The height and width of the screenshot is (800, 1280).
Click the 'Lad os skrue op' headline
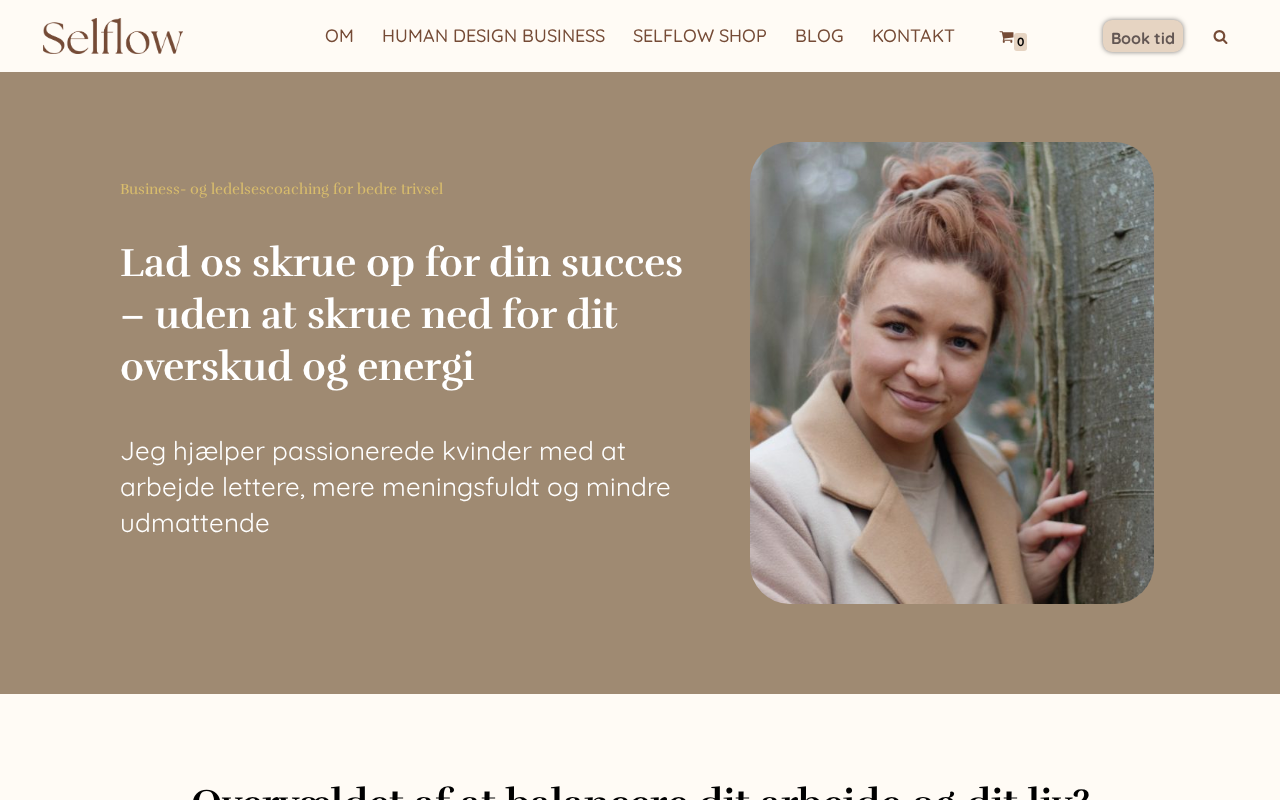tap(401, 314)
